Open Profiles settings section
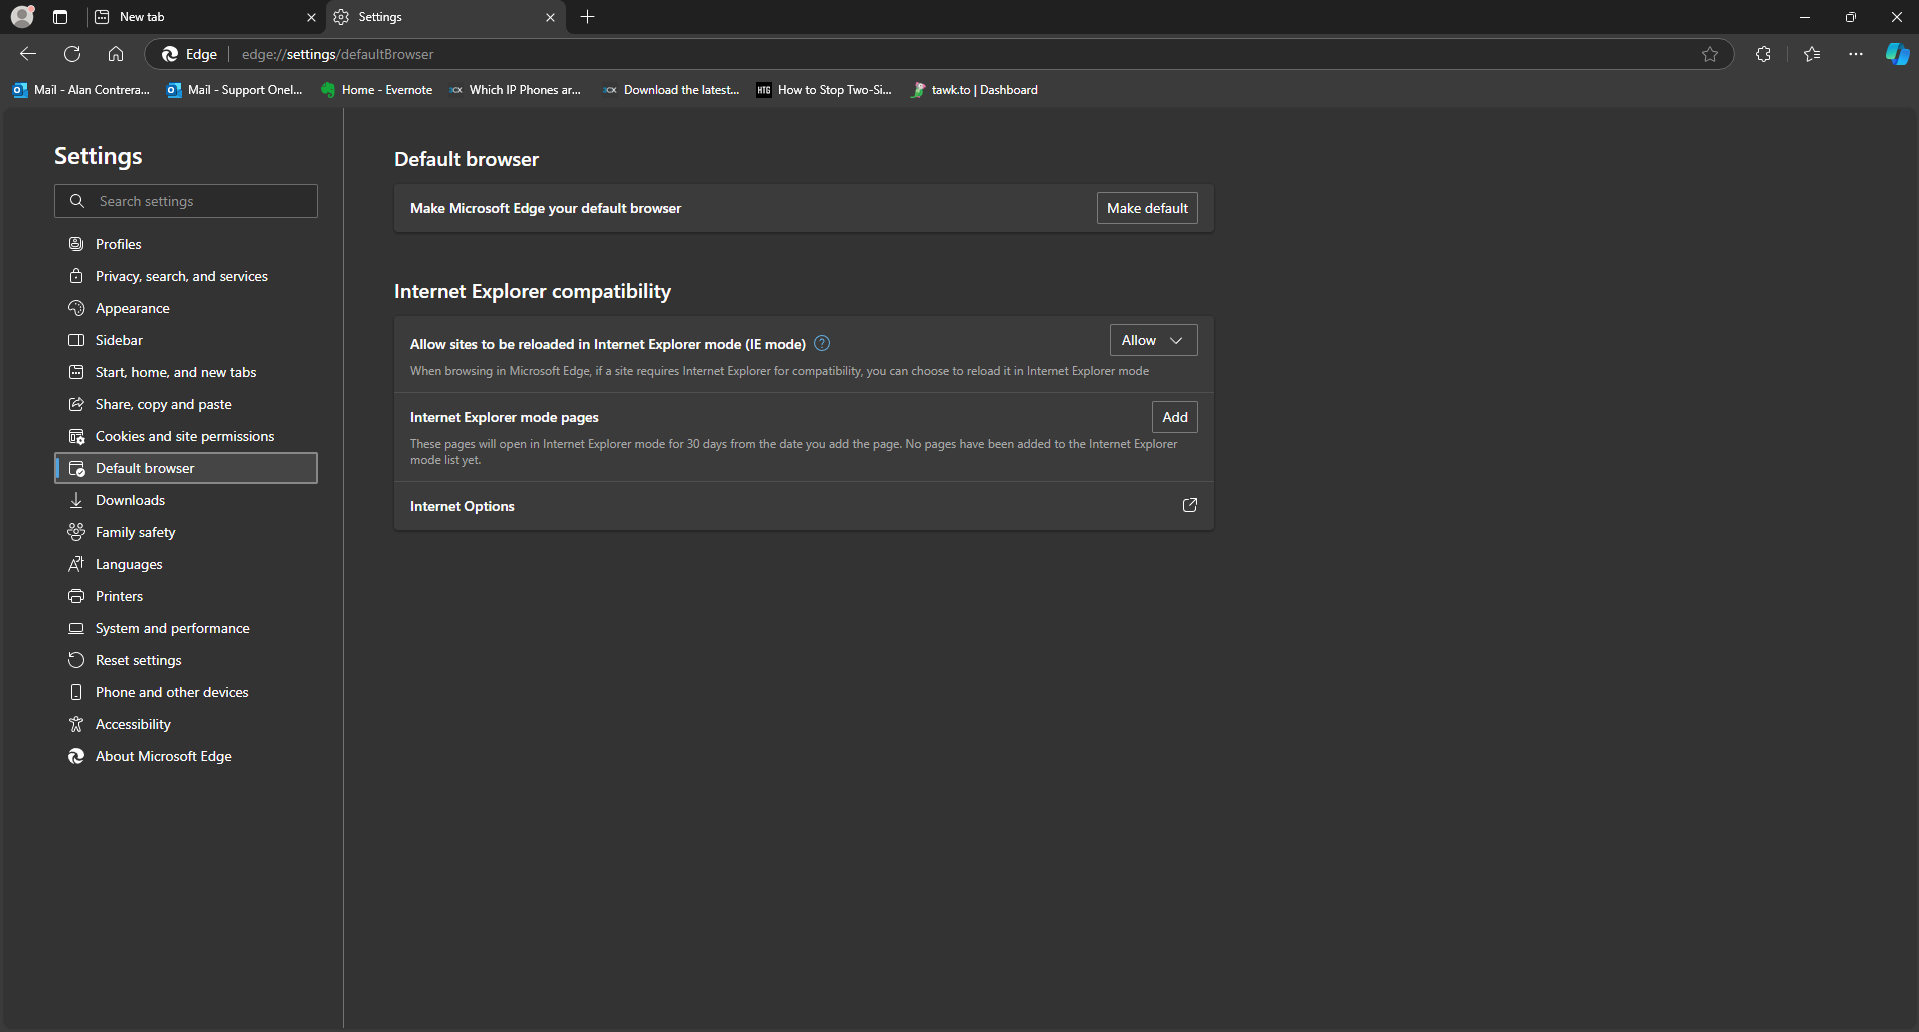The width and height of the screenshot is (1919, 1032). click(x=186, y=244)
